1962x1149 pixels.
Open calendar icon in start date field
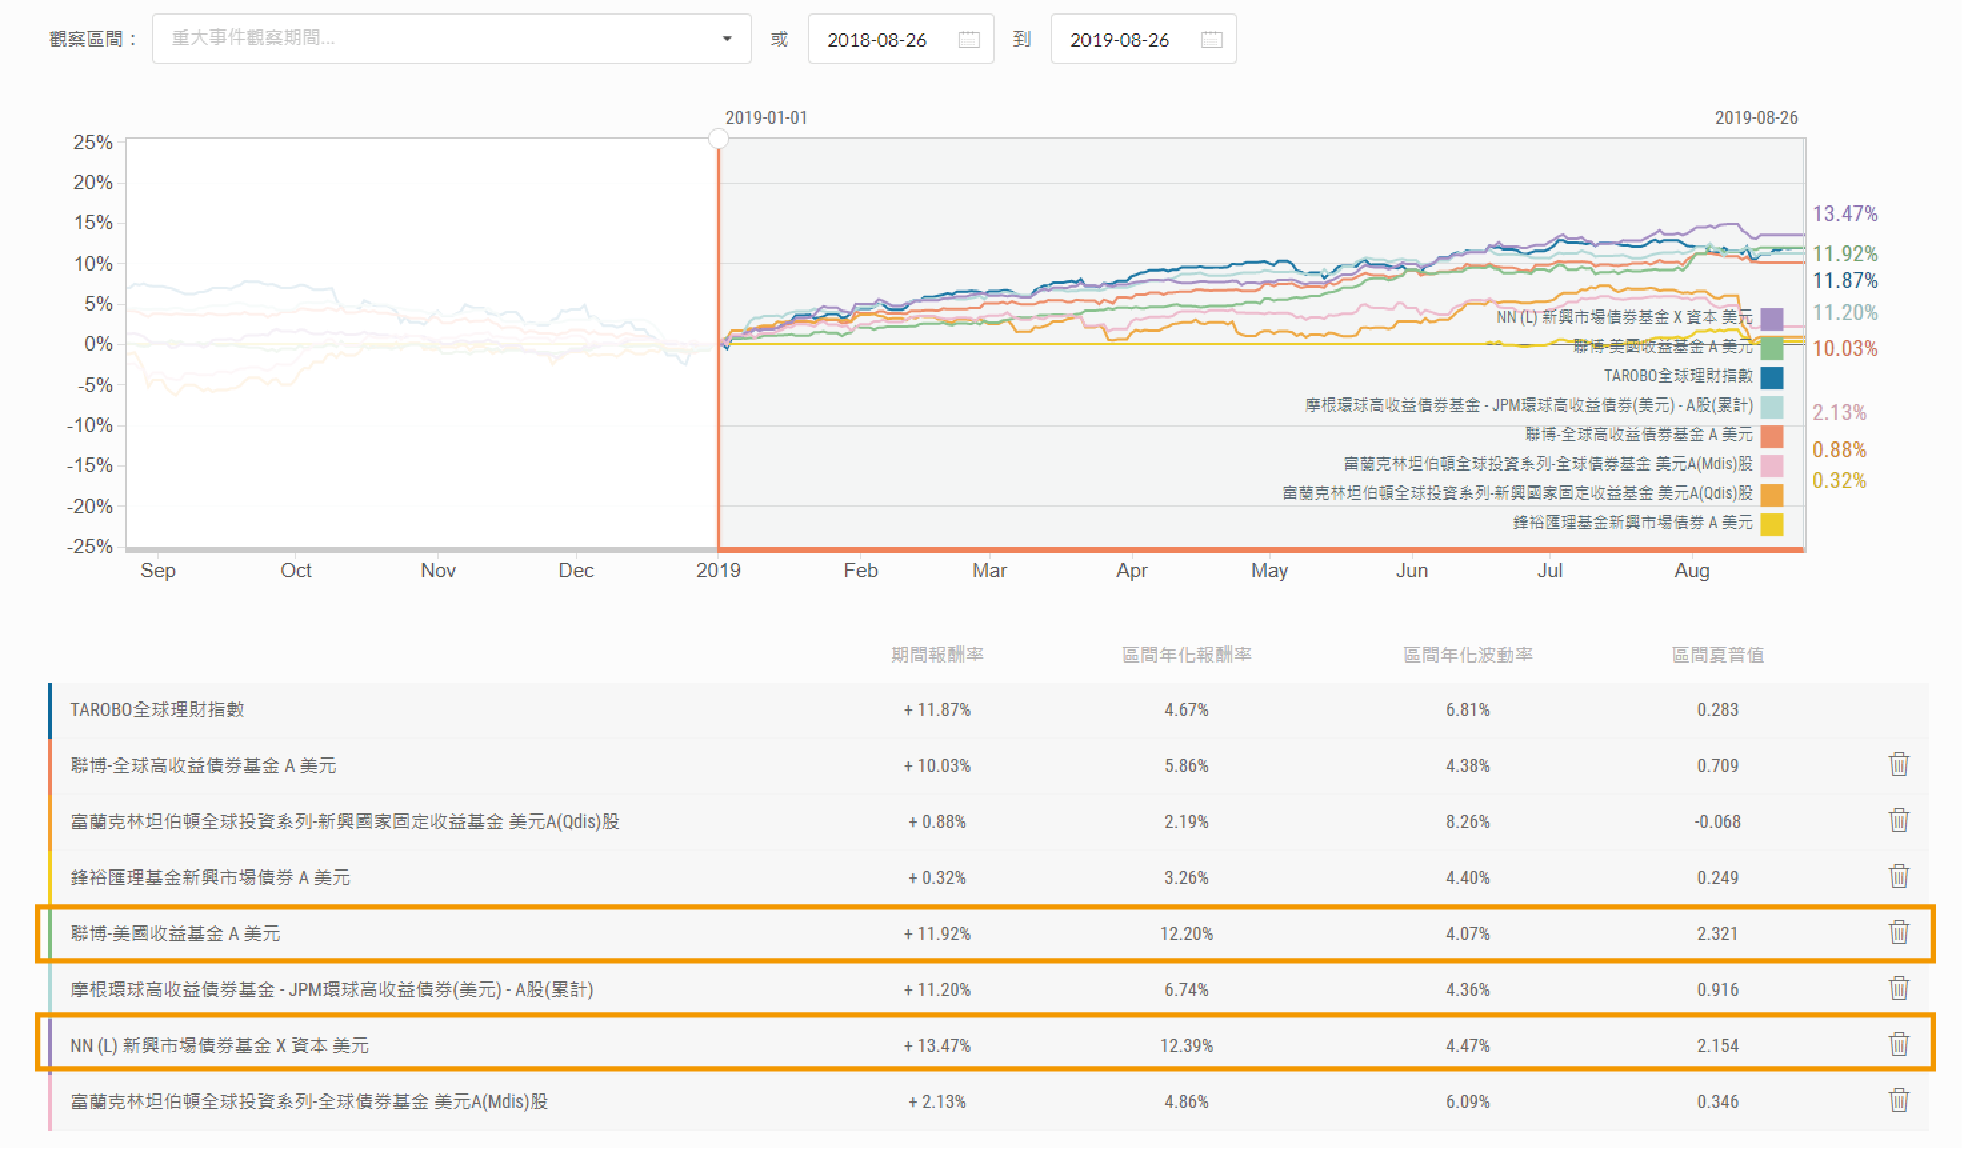(x=968, y=40)
